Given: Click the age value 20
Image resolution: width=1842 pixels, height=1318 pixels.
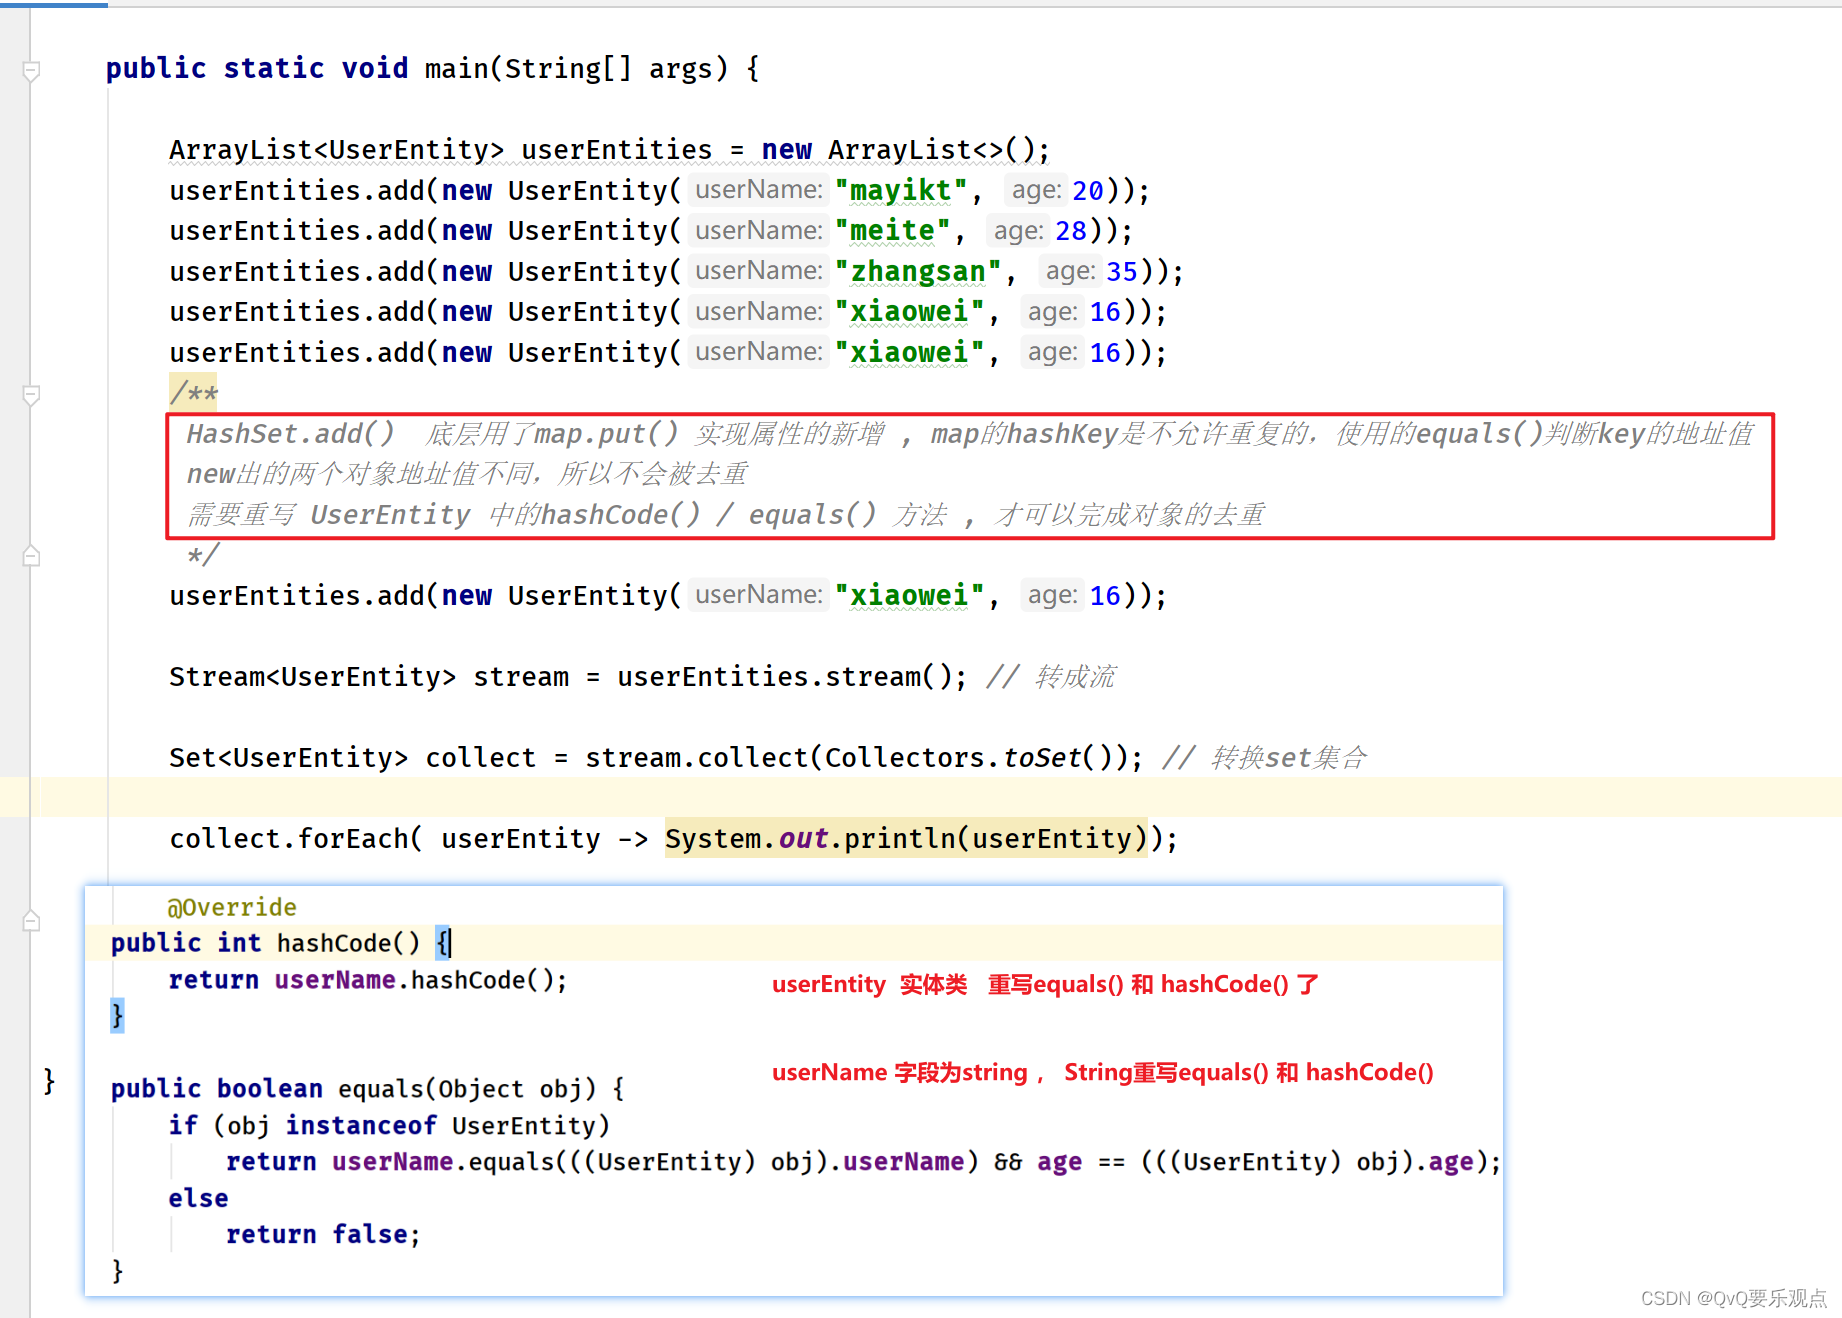Looking at the screenshot, I should [x=1088, y=190].
